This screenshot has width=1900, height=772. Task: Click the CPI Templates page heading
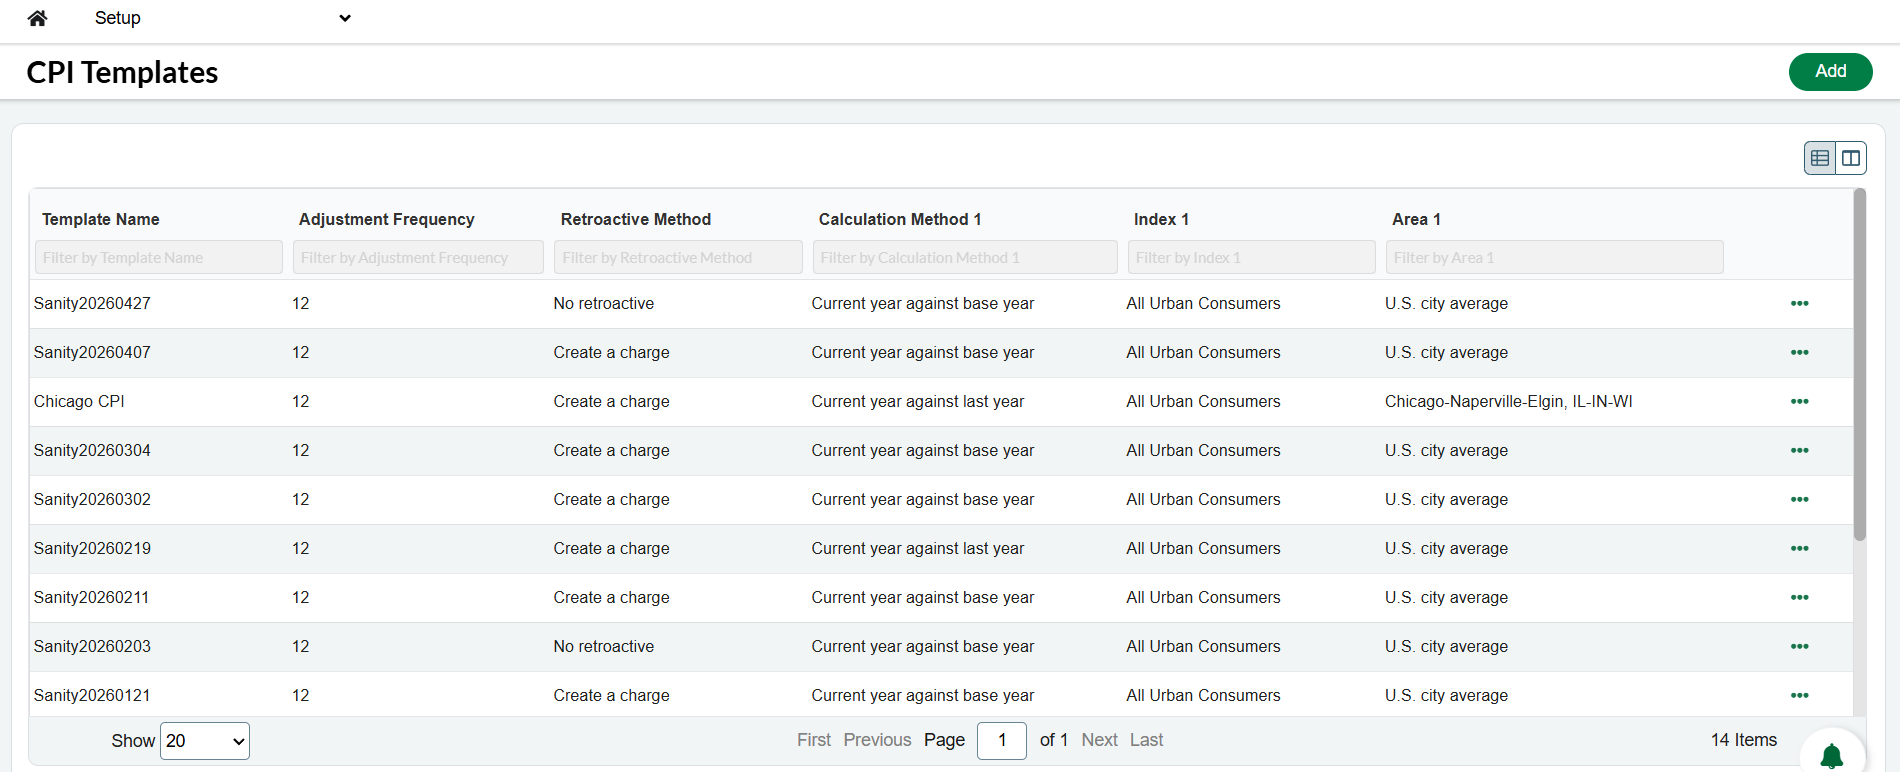pos(122,73)
